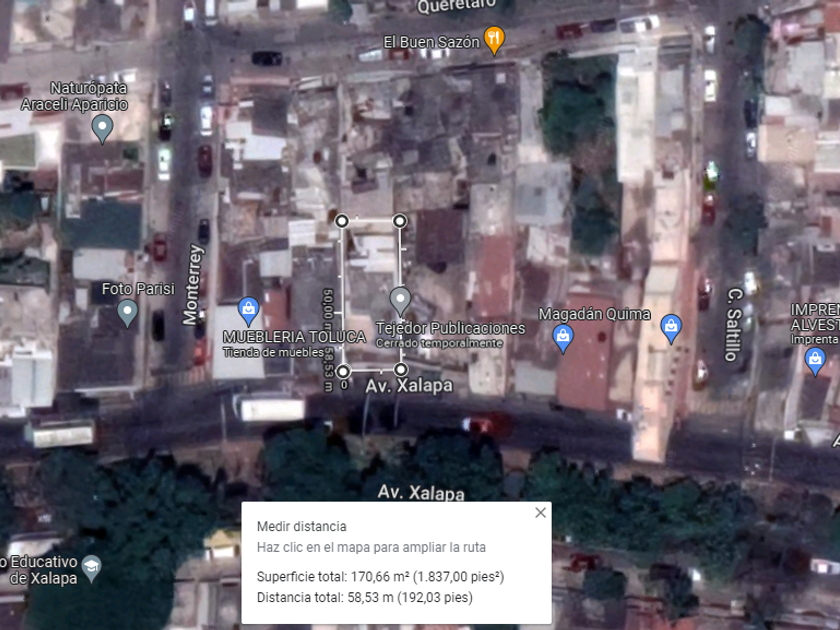Click the Magadán Quima place label

(594, 314)
